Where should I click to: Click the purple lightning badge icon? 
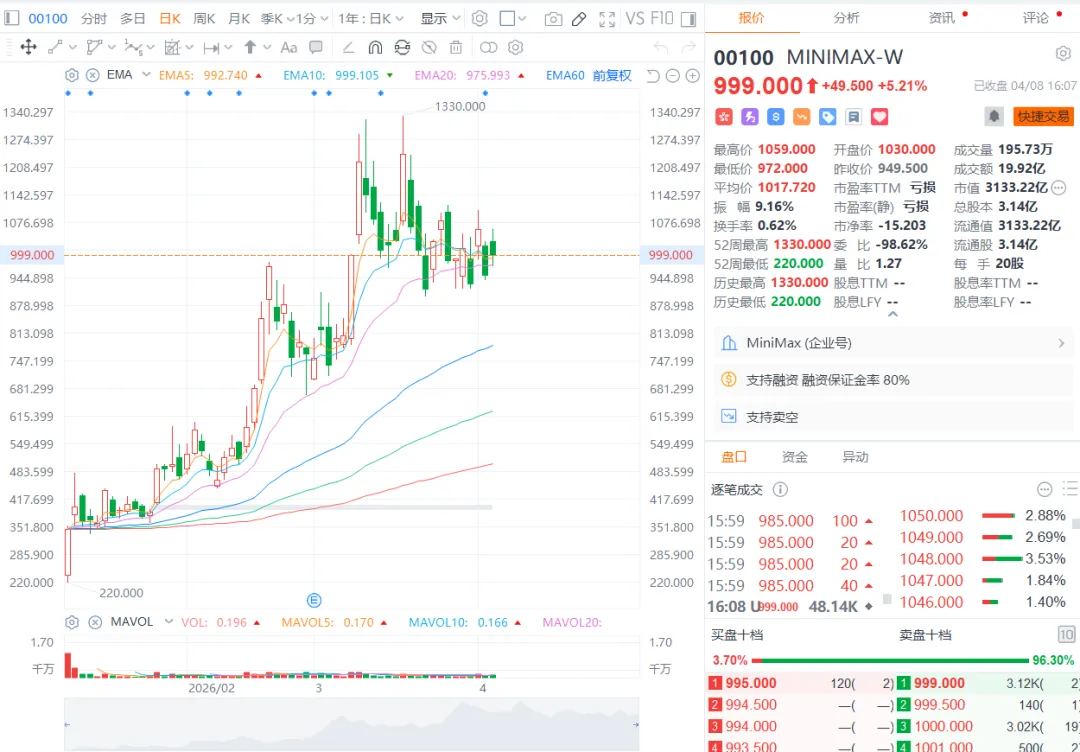click(x=749, y=117)
